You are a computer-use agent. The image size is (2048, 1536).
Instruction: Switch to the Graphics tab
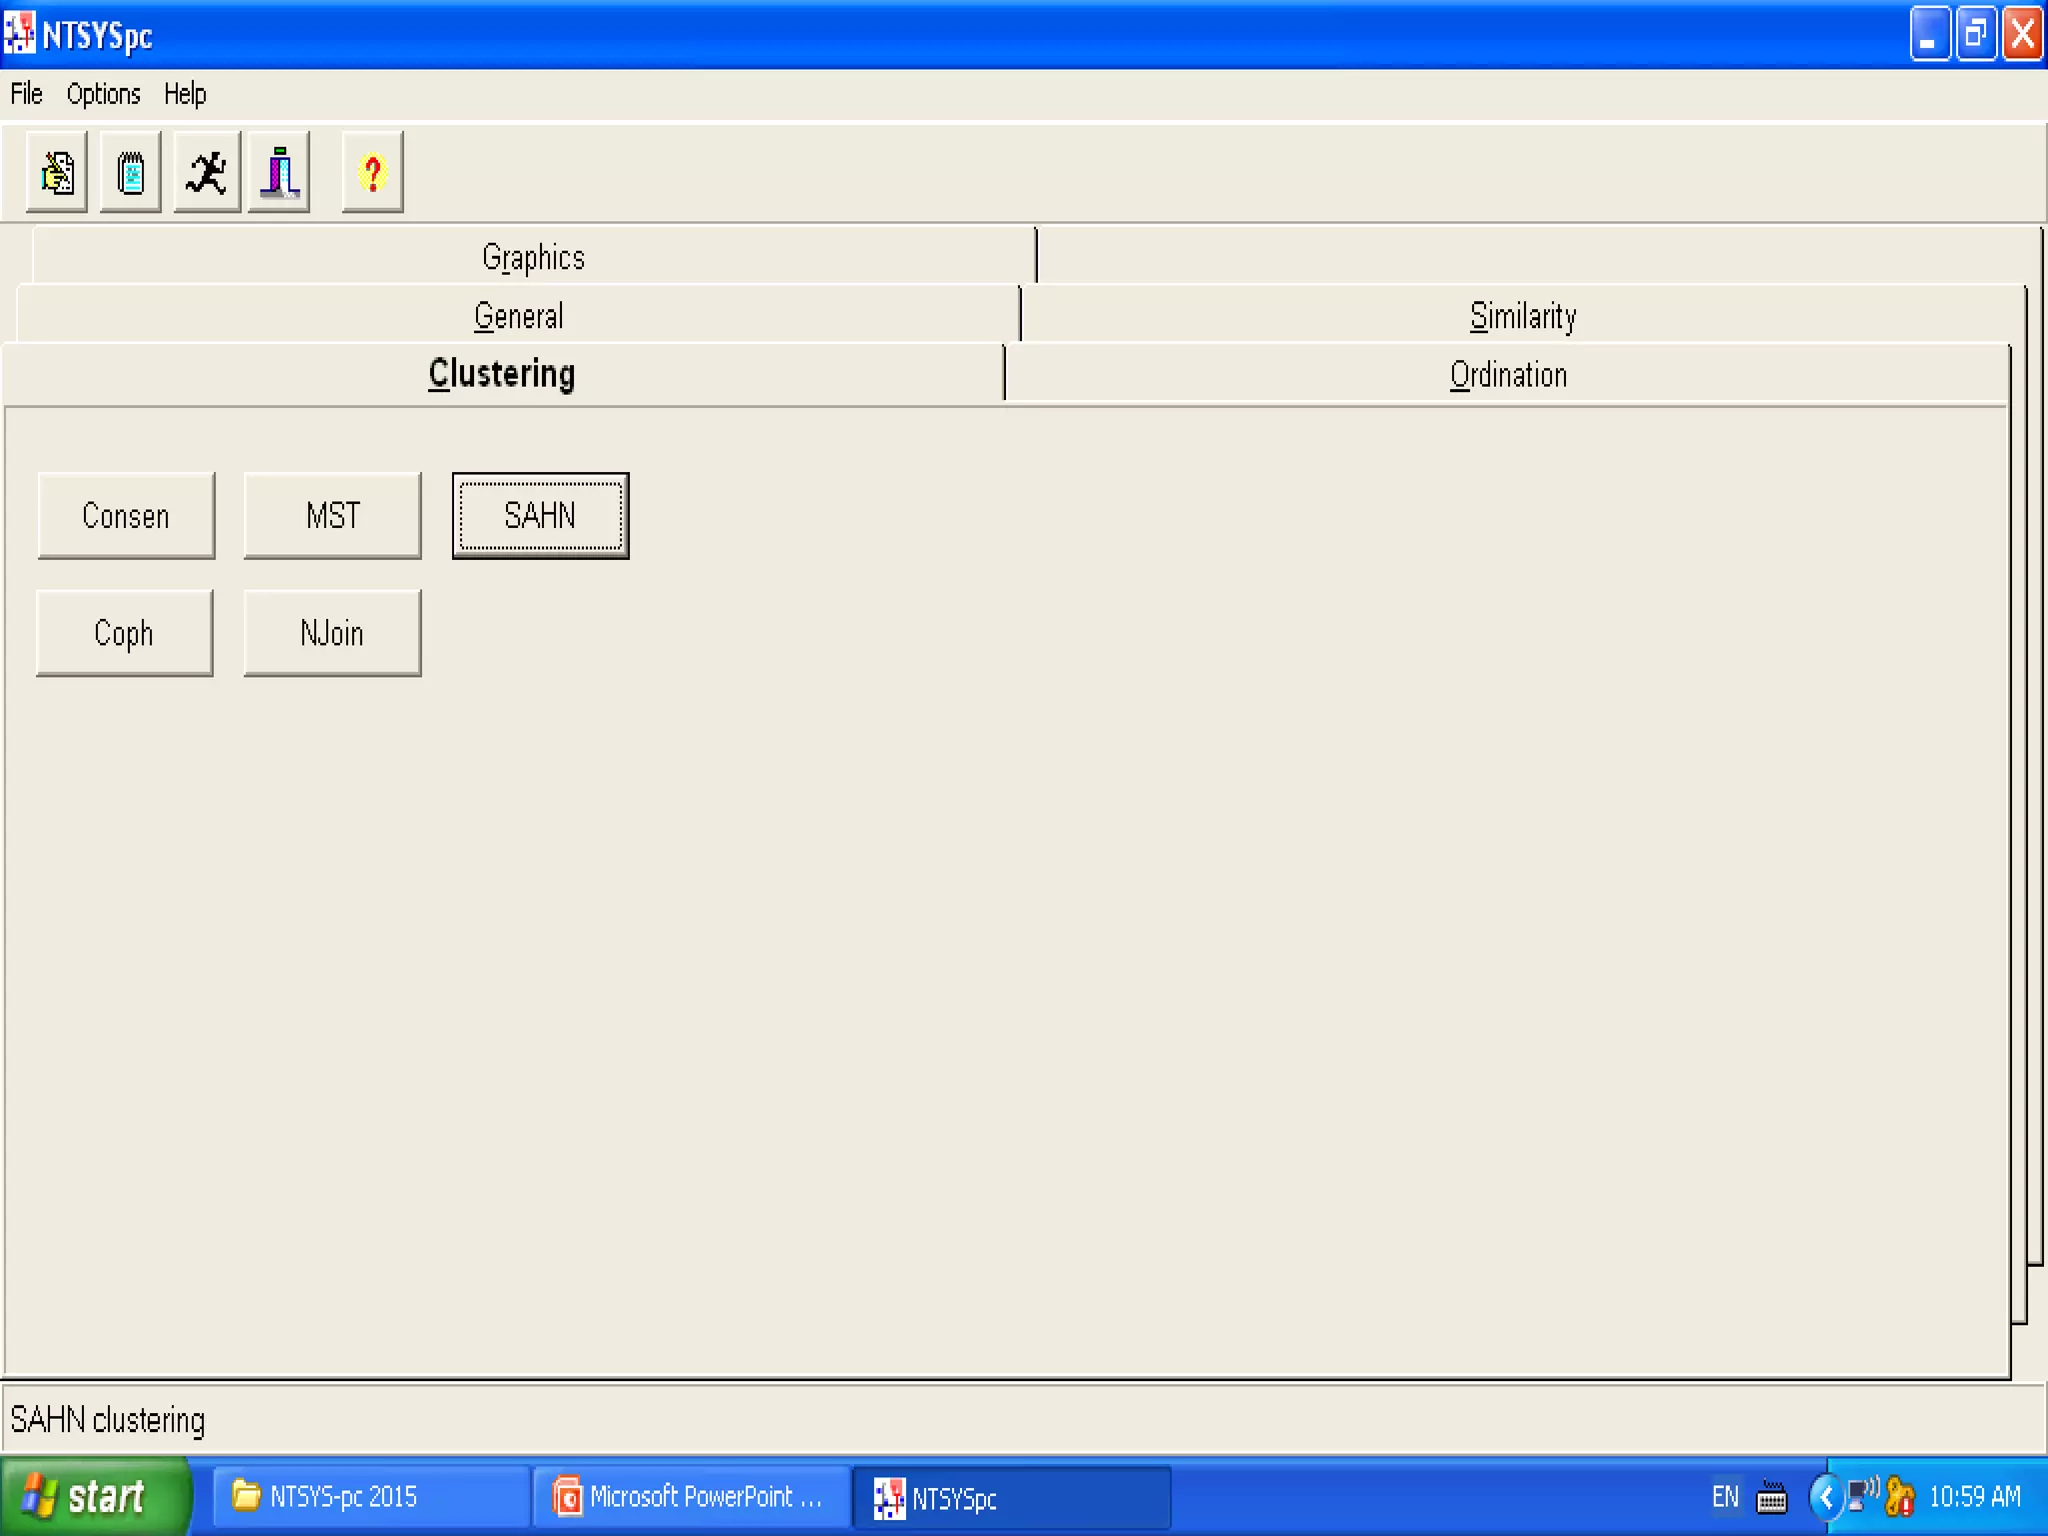point(533,257)
